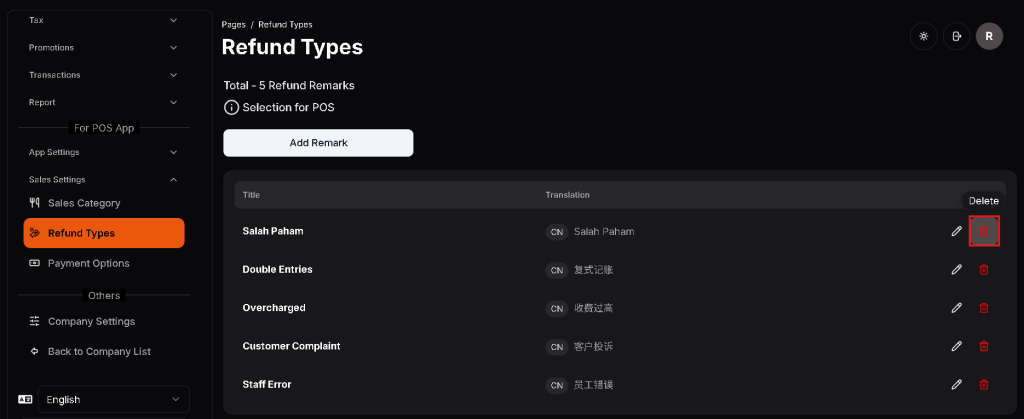Viewport: 1024px width, 419px height.
Task: Click pencil icon for Double Entries
Action: 957,270
